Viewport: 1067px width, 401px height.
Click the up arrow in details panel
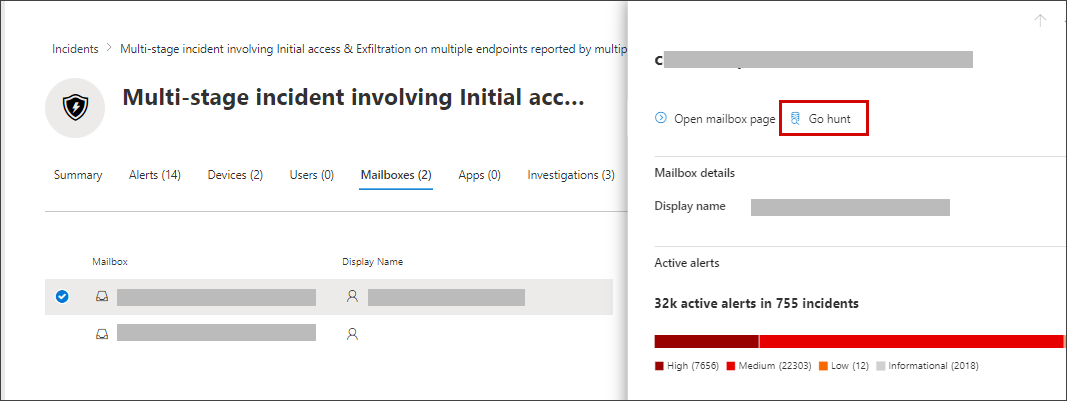(x=1040, y=20)
